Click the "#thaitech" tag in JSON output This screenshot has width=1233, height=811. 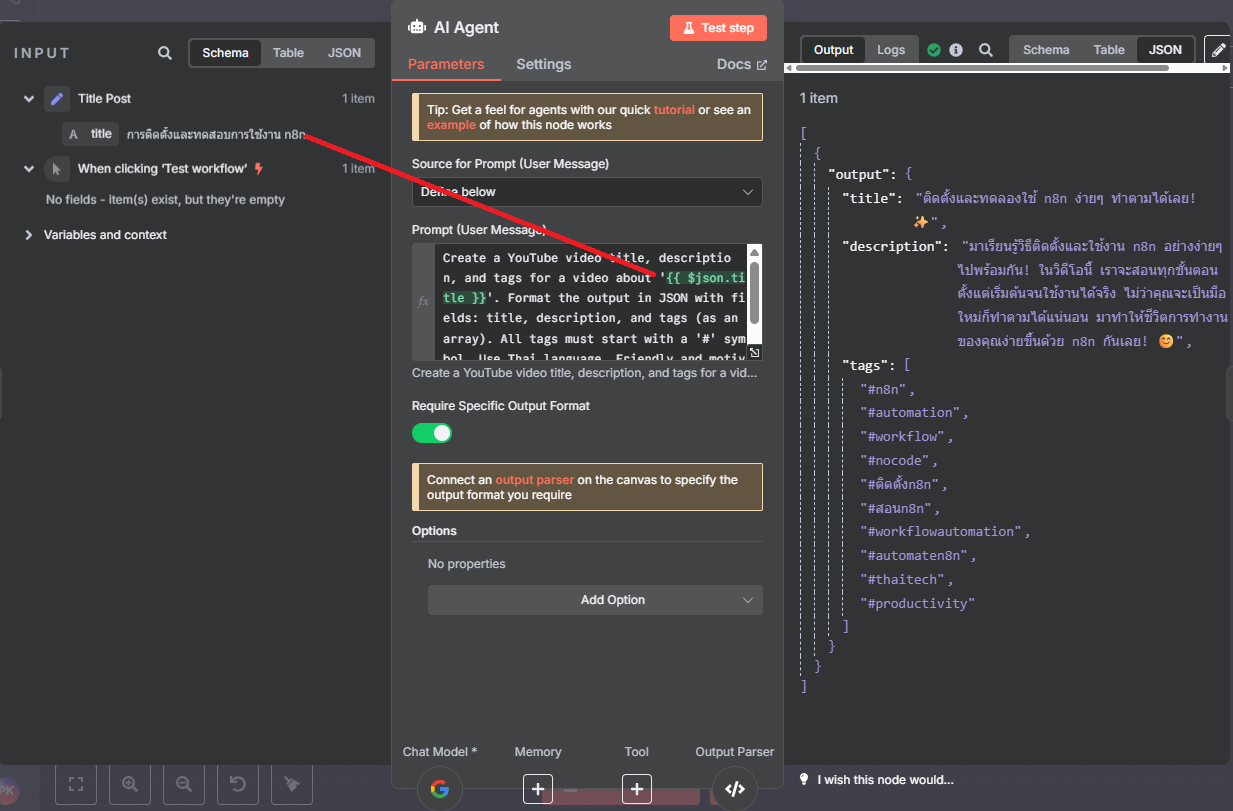(905, 579)
